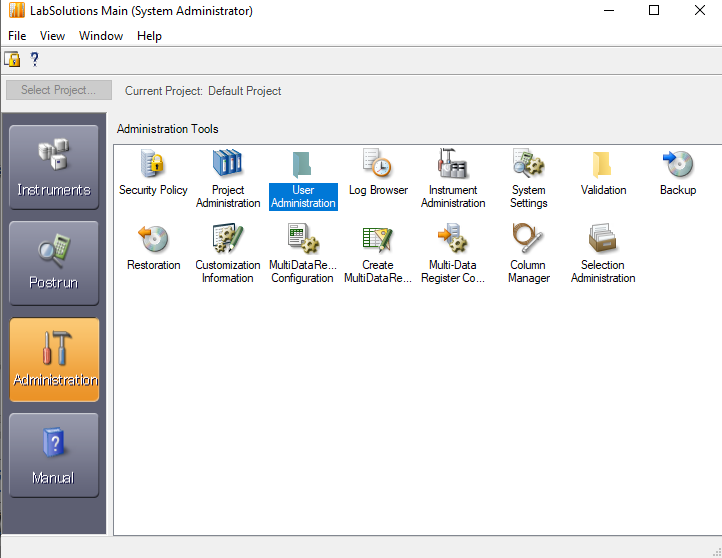
Task: Open Multi-Data Register Co... tool
Action: point(453,254)
